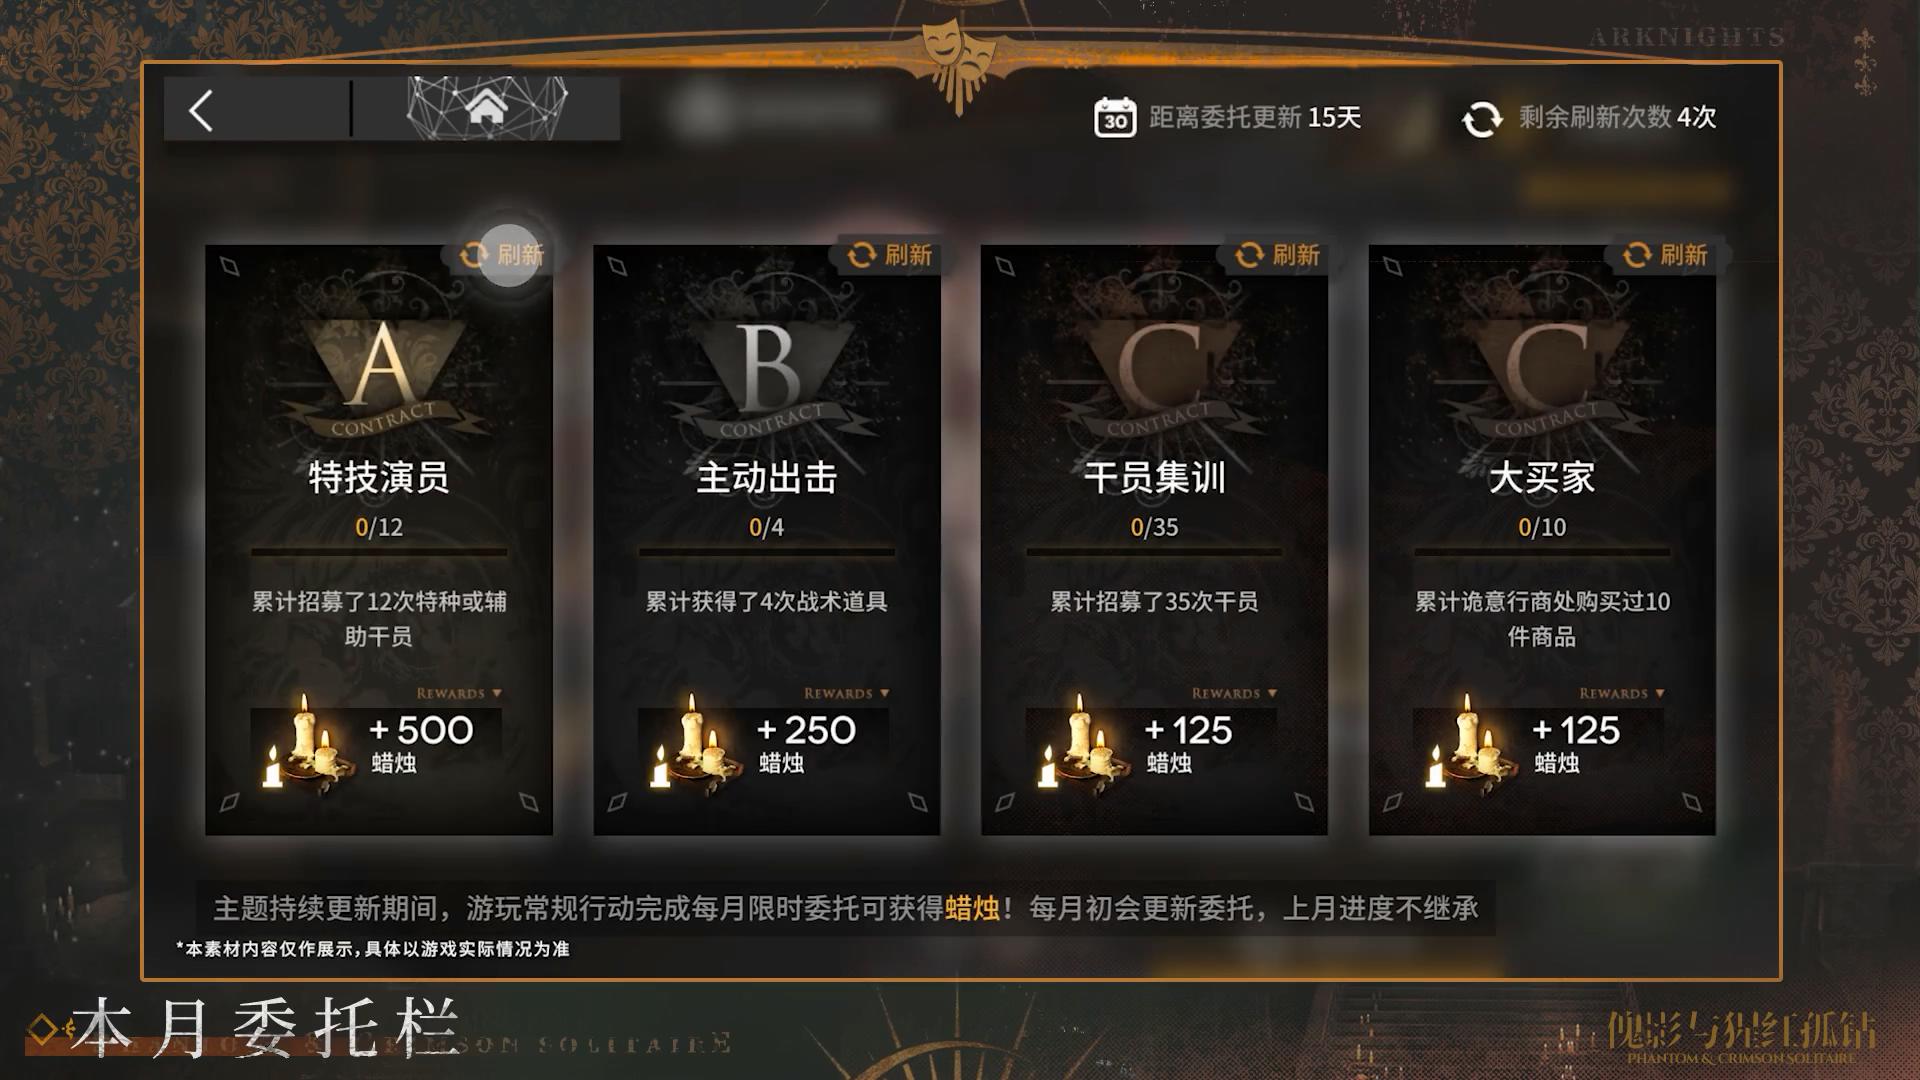Expand Rewards arrow on 干员集训 card
This screenshot has height=1080, width=1920.
coord(1273,694)
